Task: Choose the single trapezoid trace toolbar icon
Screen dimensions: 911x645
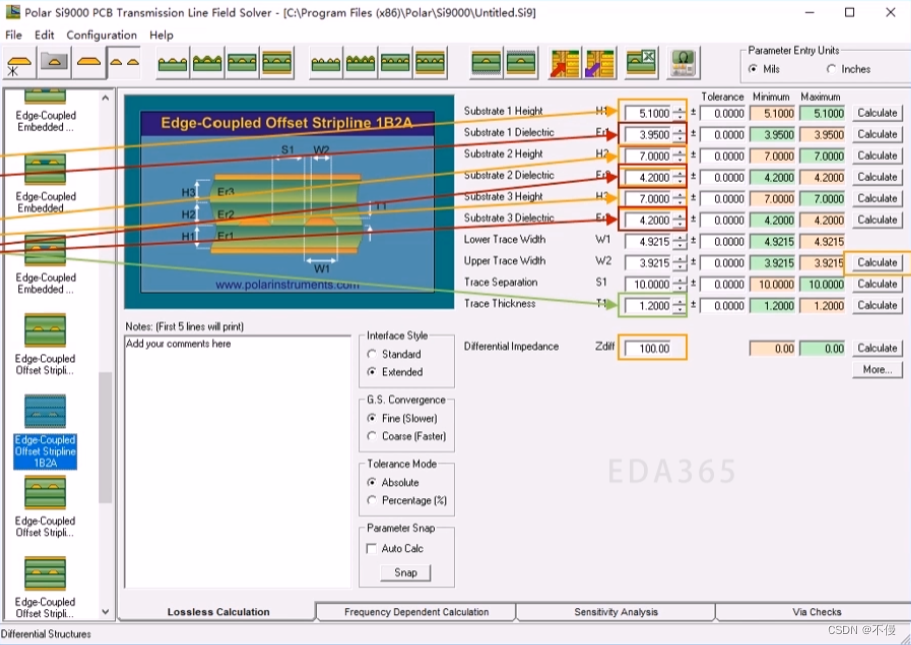Action: [x=89, y=63]
